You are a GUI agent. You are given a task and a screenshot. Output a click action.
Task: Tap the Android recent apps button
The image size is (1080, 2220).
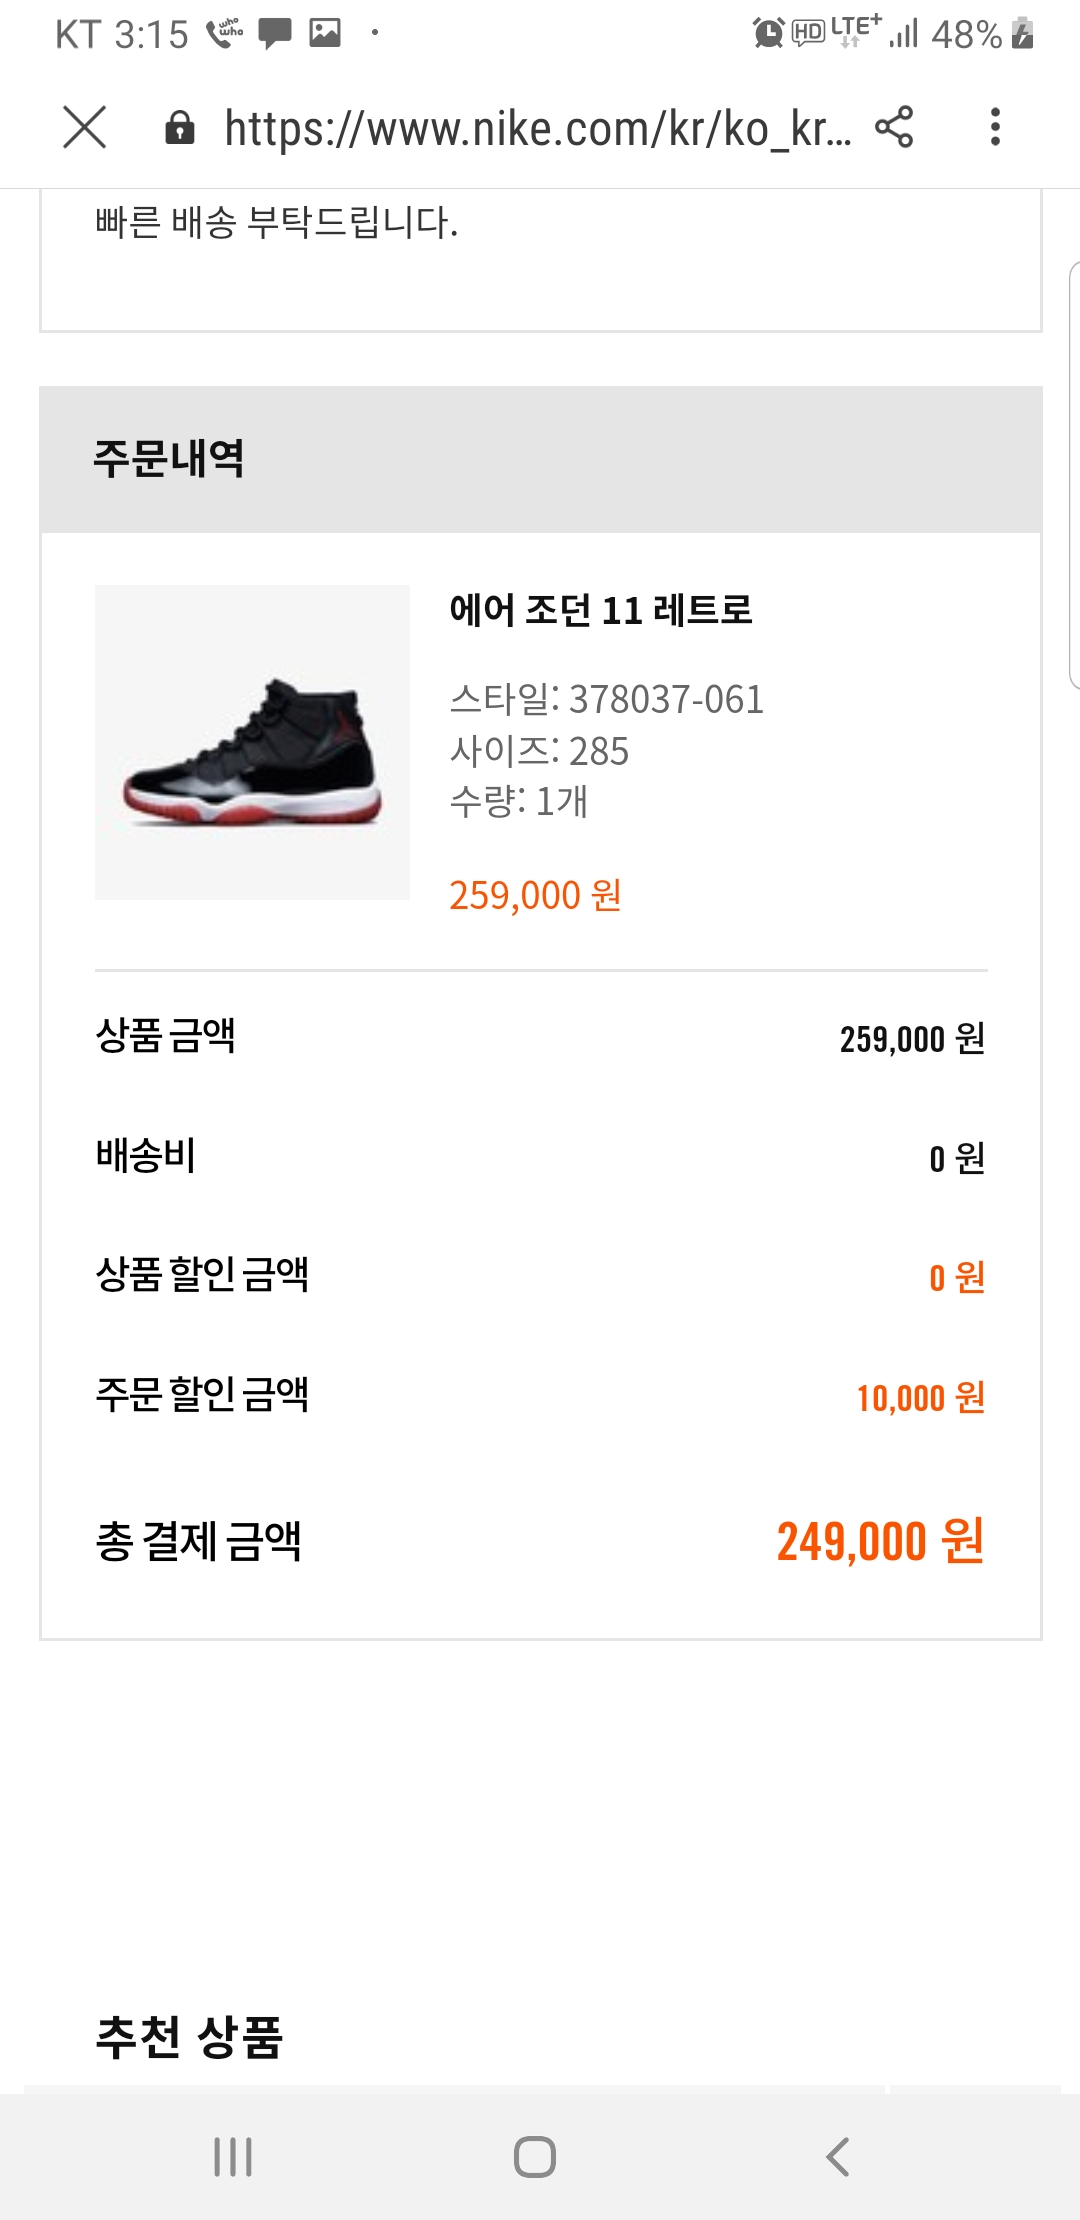[233, 2157]
